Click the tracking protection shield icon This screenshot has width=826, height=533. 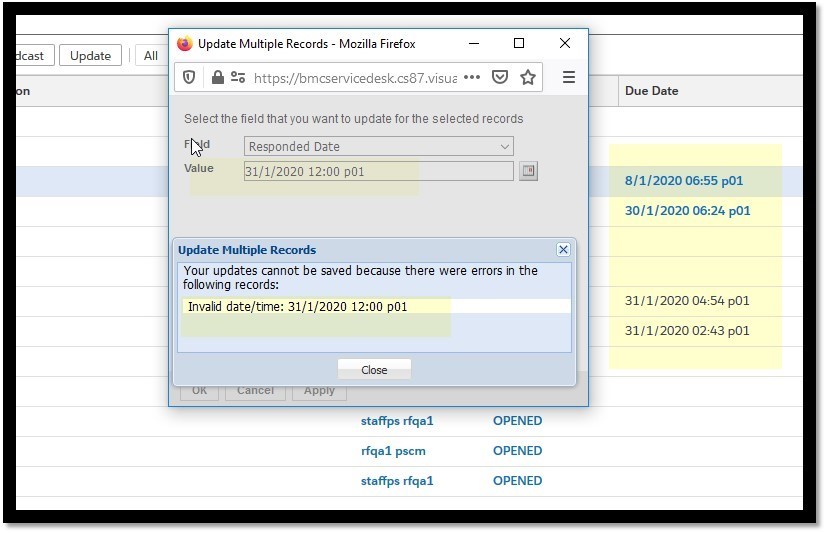[x=191, y=77]
